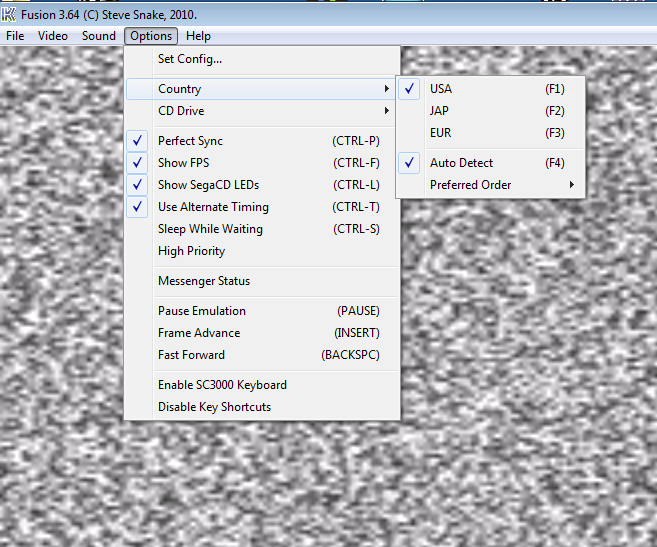Close the Options menu
Image resolution: width=657 pixels, height=547 pixels.
(151, 36)
